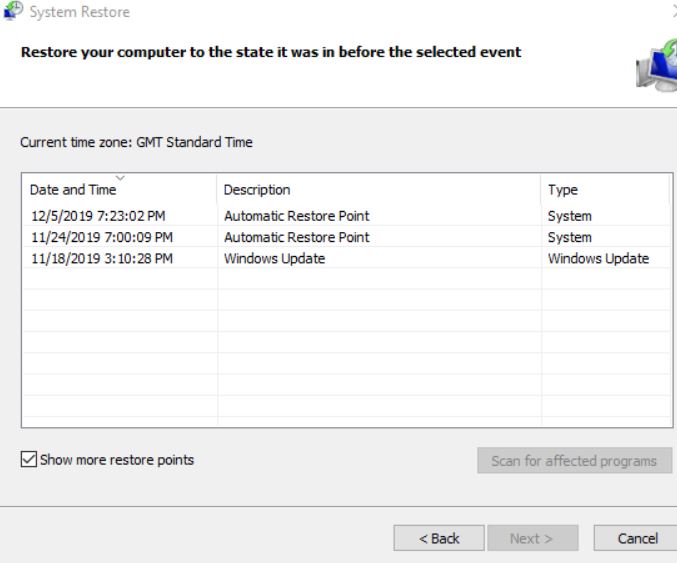
Task: Click empty area of restore points list
Action: pyautogui.click(x=347, y=345)
